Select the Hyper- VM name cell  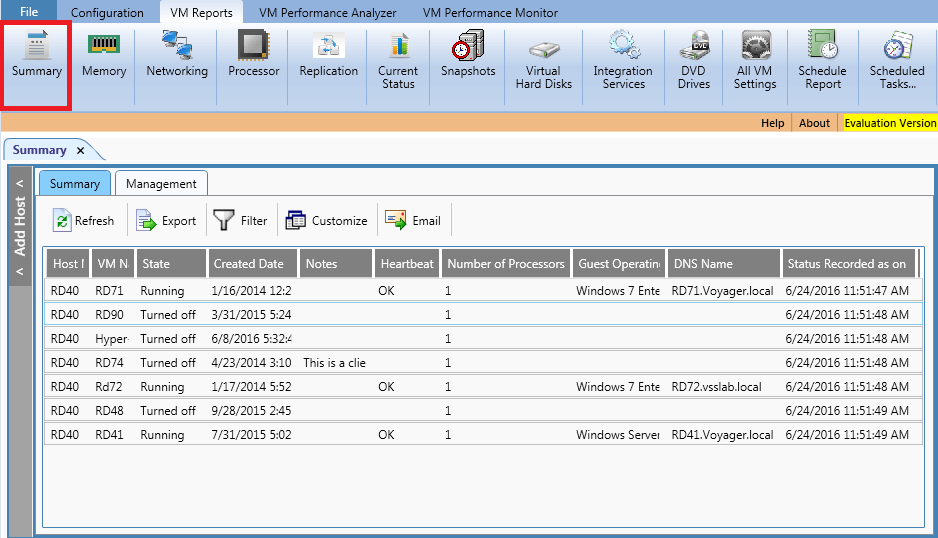click(112, 339)
